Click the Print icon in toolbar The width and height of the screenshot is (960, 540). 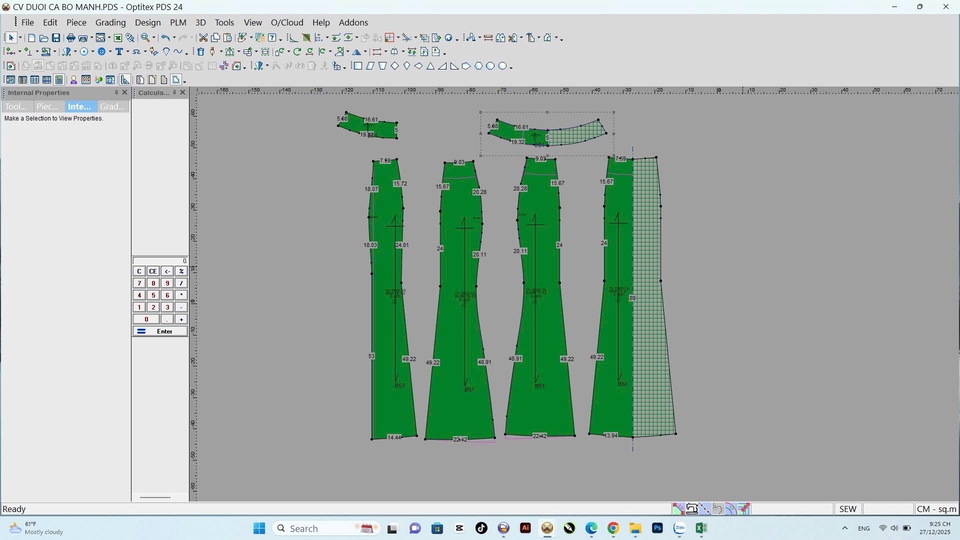coord(71,38)
